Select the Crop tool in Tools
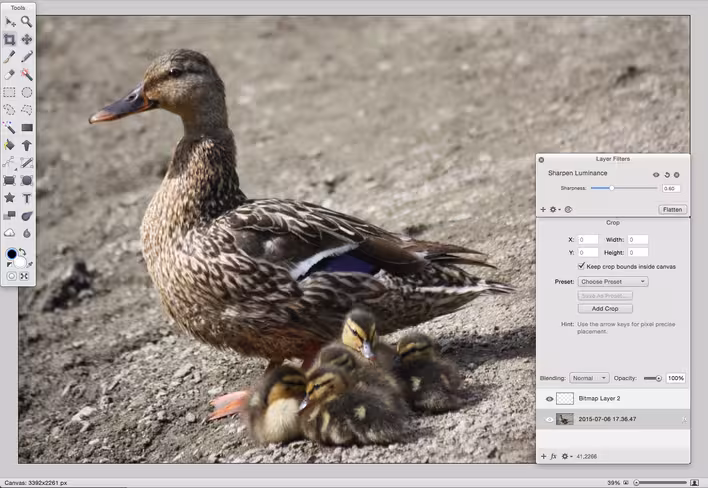 [x=9, y=39]
